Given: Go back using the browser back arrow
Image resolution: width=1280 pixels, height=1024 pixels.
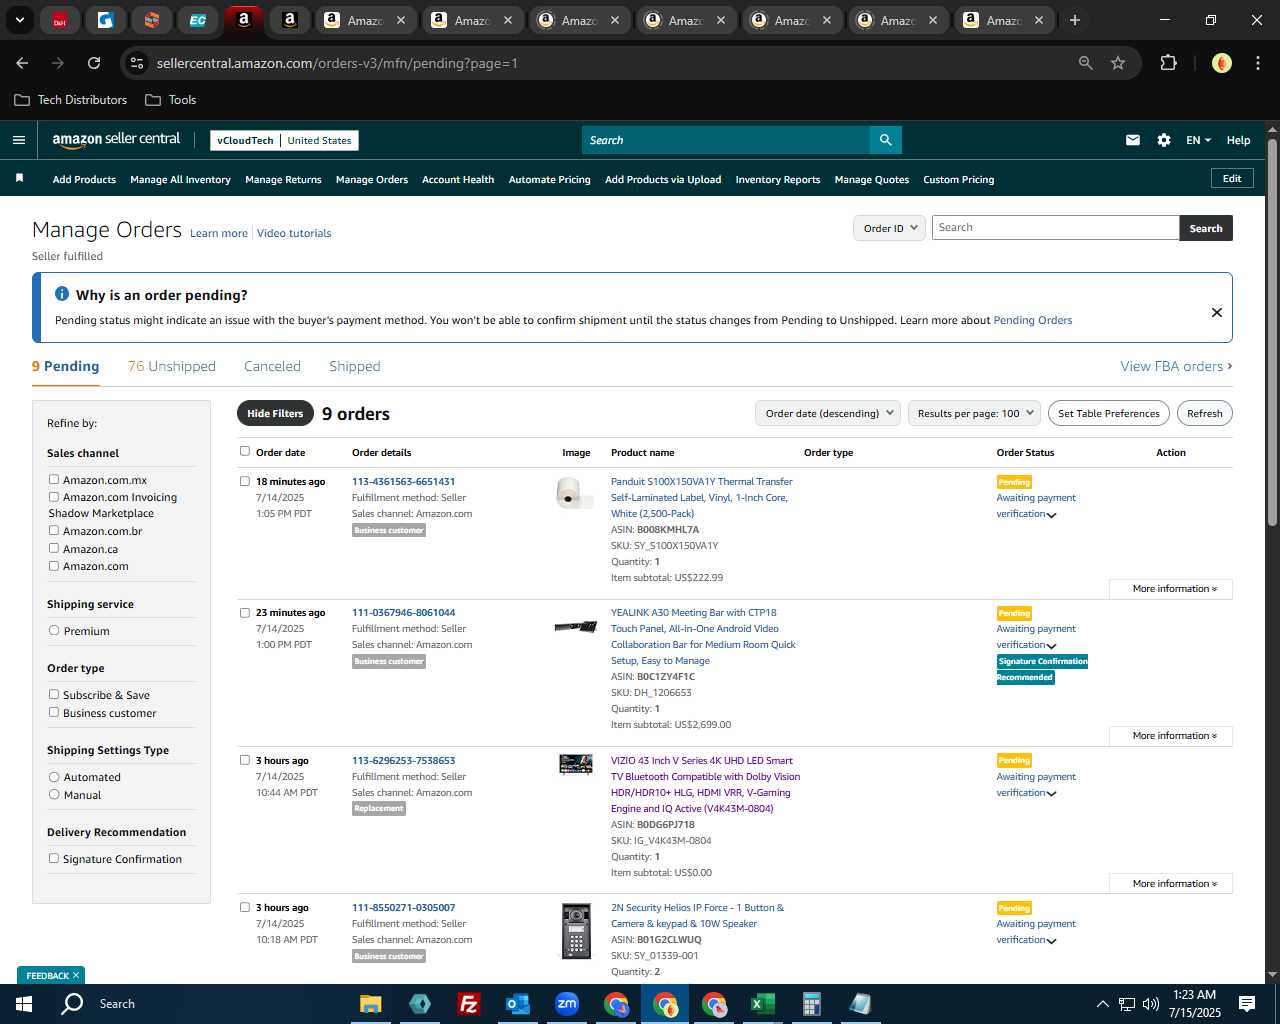Looking at the screenshot, I should [x=22, y=63].
